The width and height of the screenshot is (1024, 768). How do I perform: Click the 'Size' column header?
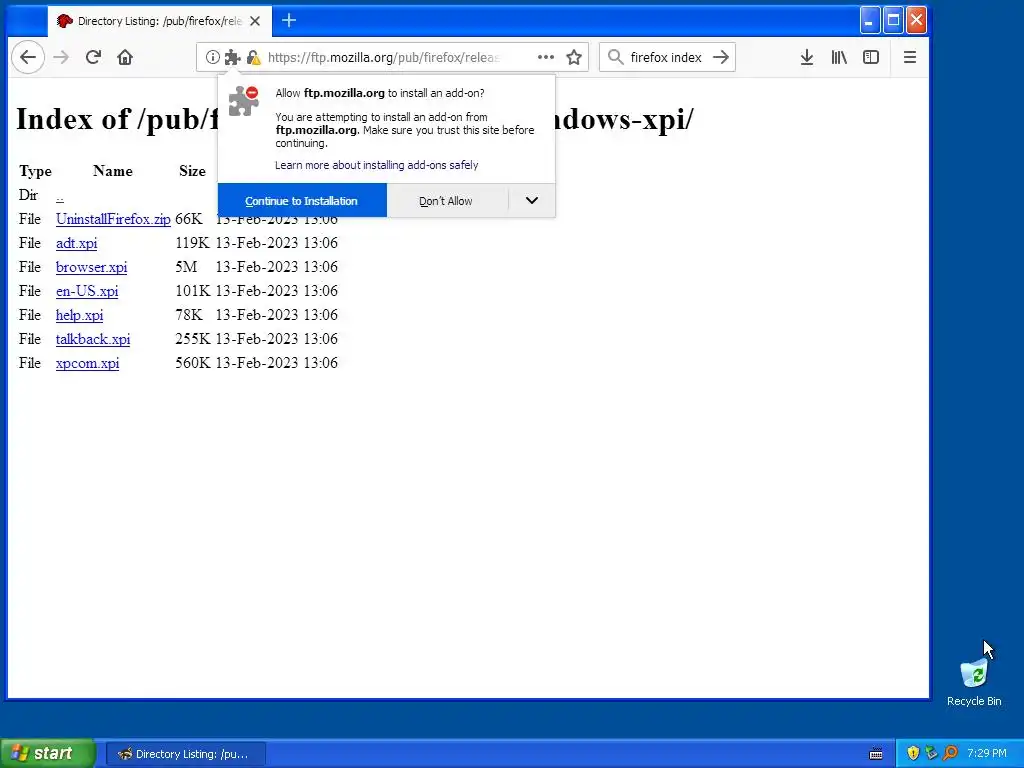(x=192, y=171)
